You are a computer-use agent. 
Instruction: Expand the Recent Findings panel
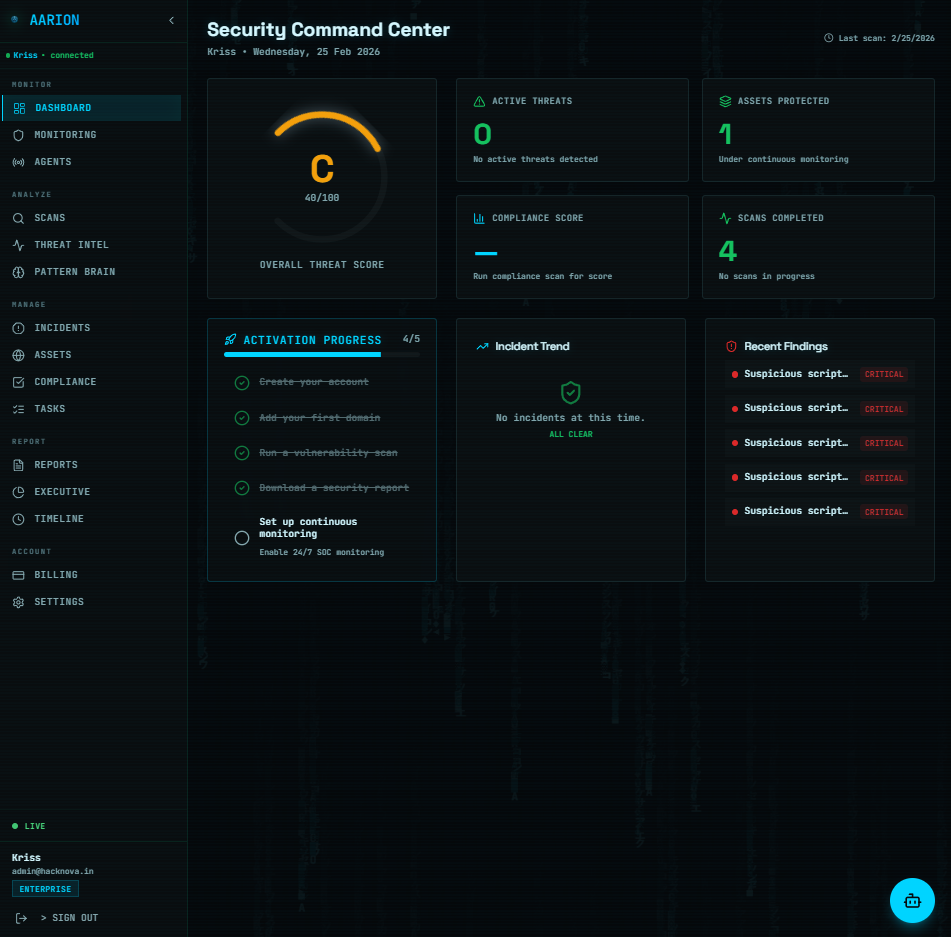tap(788, 346)
